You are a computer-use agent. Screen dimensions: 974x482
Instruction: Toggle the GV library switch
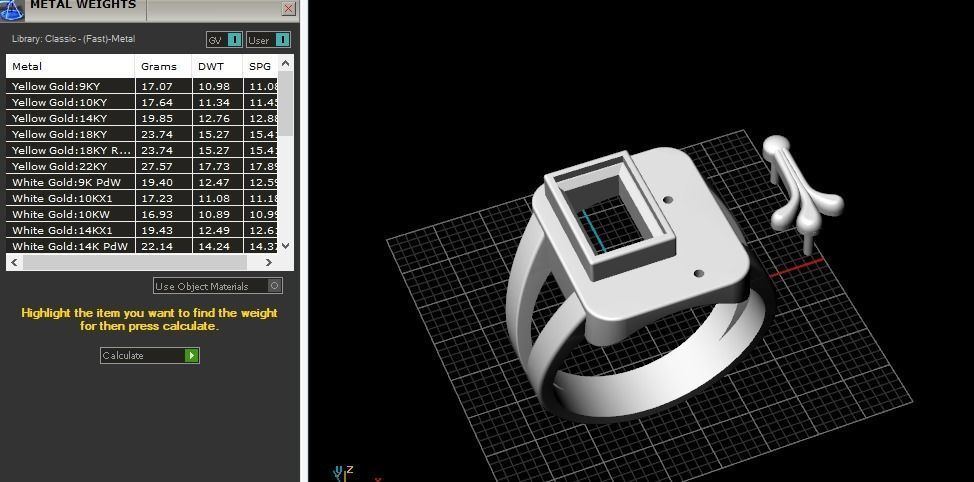point(224,40)
